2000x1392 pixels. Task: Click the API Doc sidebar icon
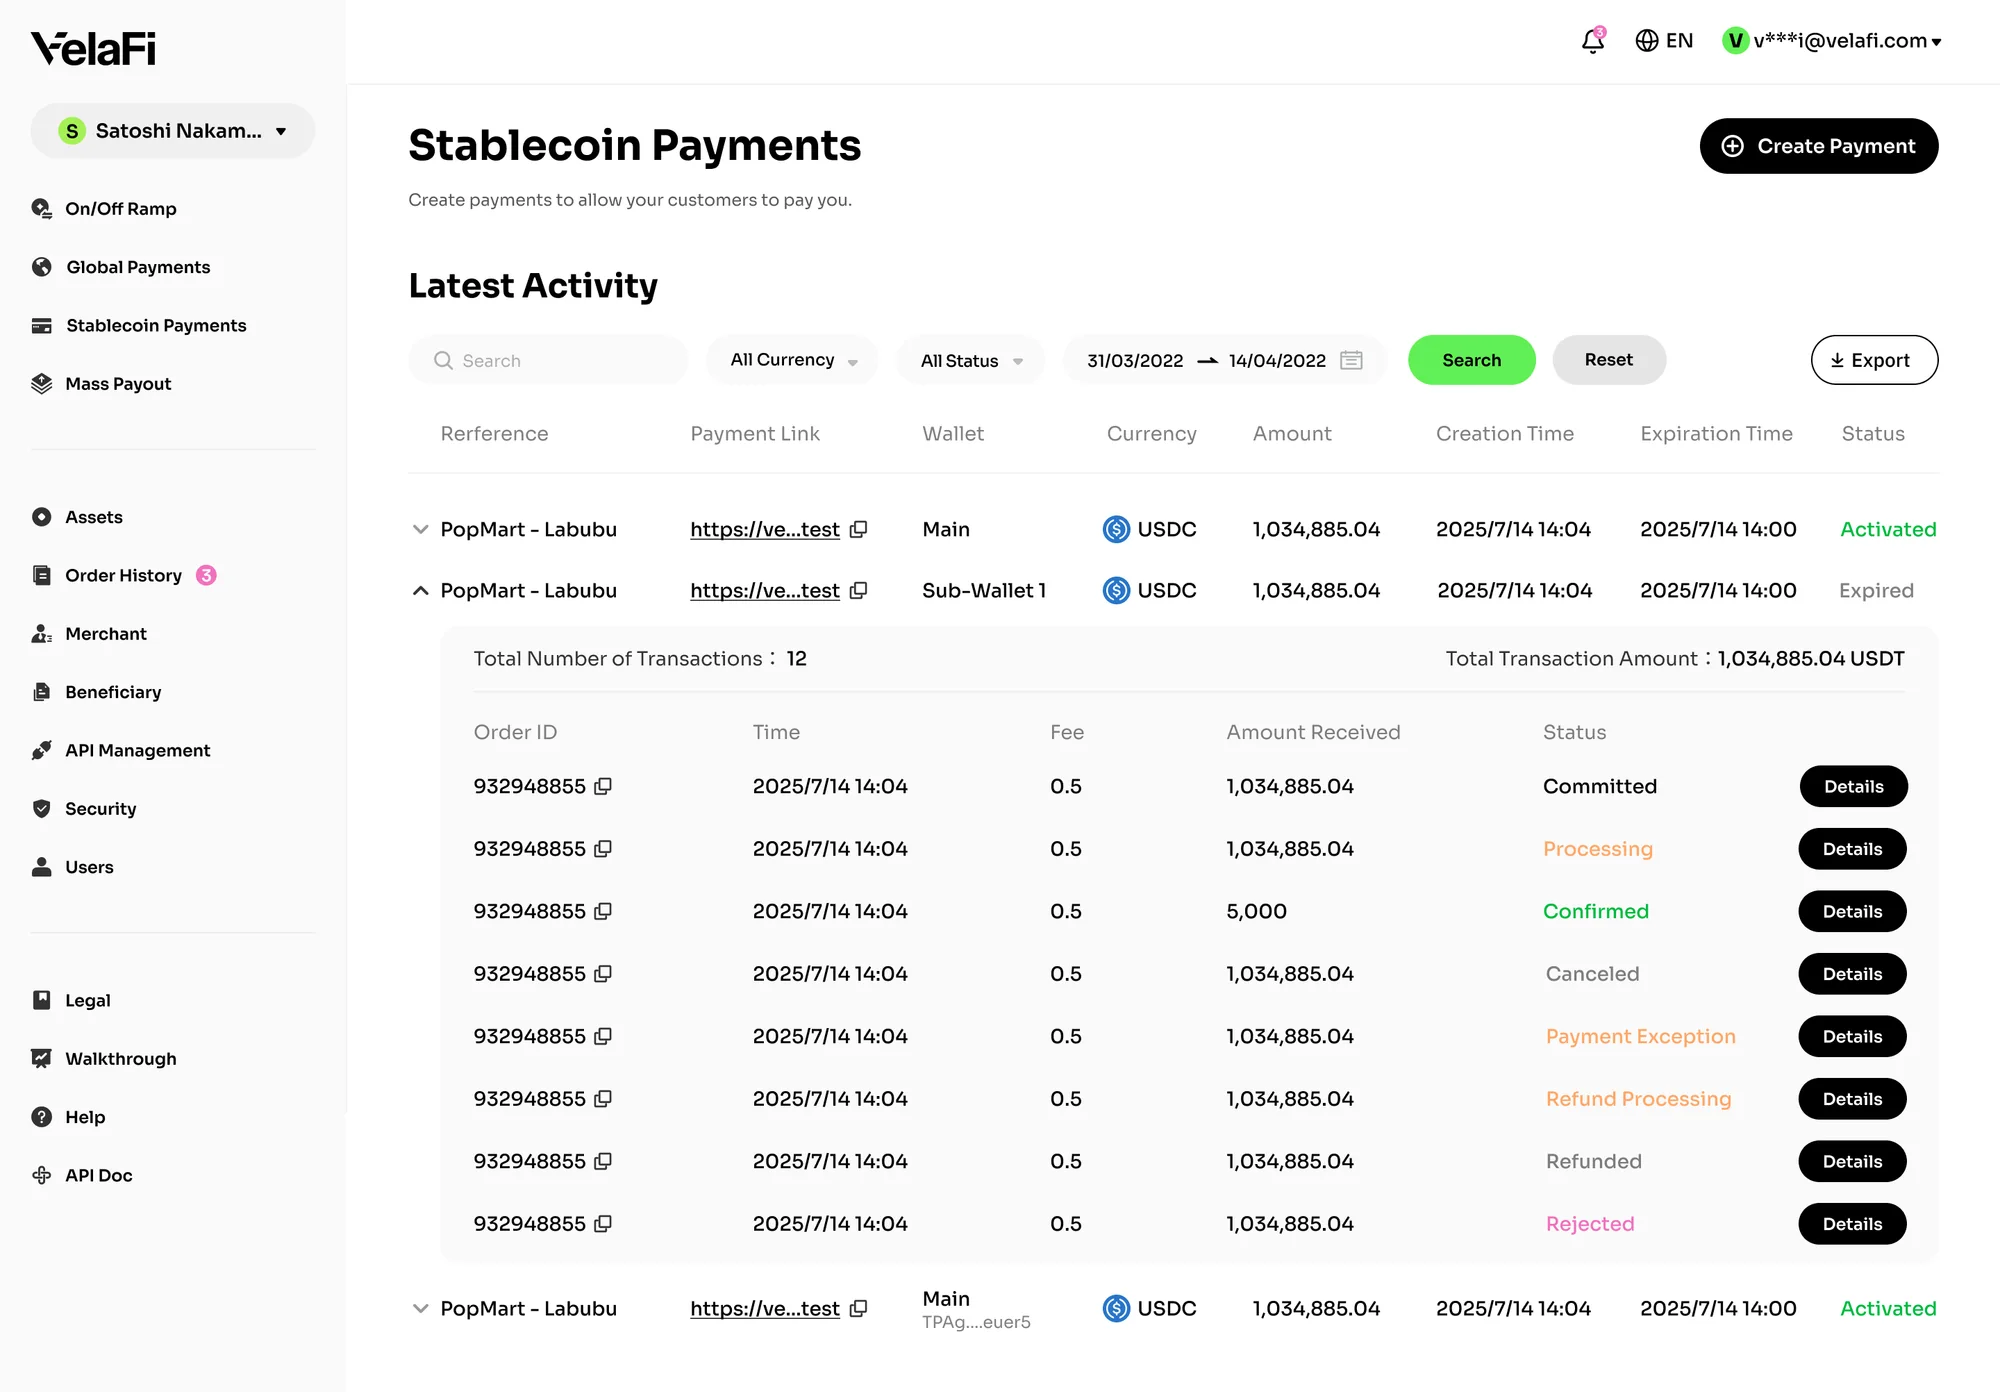(41, 1175)
